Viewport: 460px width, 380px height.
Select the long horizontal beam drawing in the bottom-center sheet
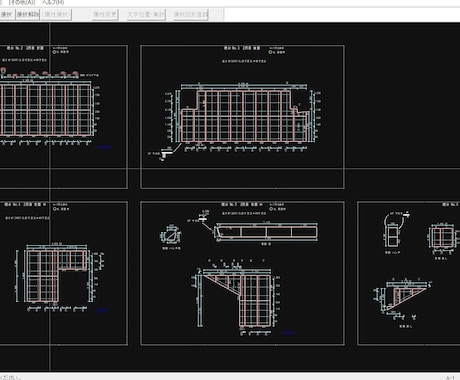coord(266,232)
